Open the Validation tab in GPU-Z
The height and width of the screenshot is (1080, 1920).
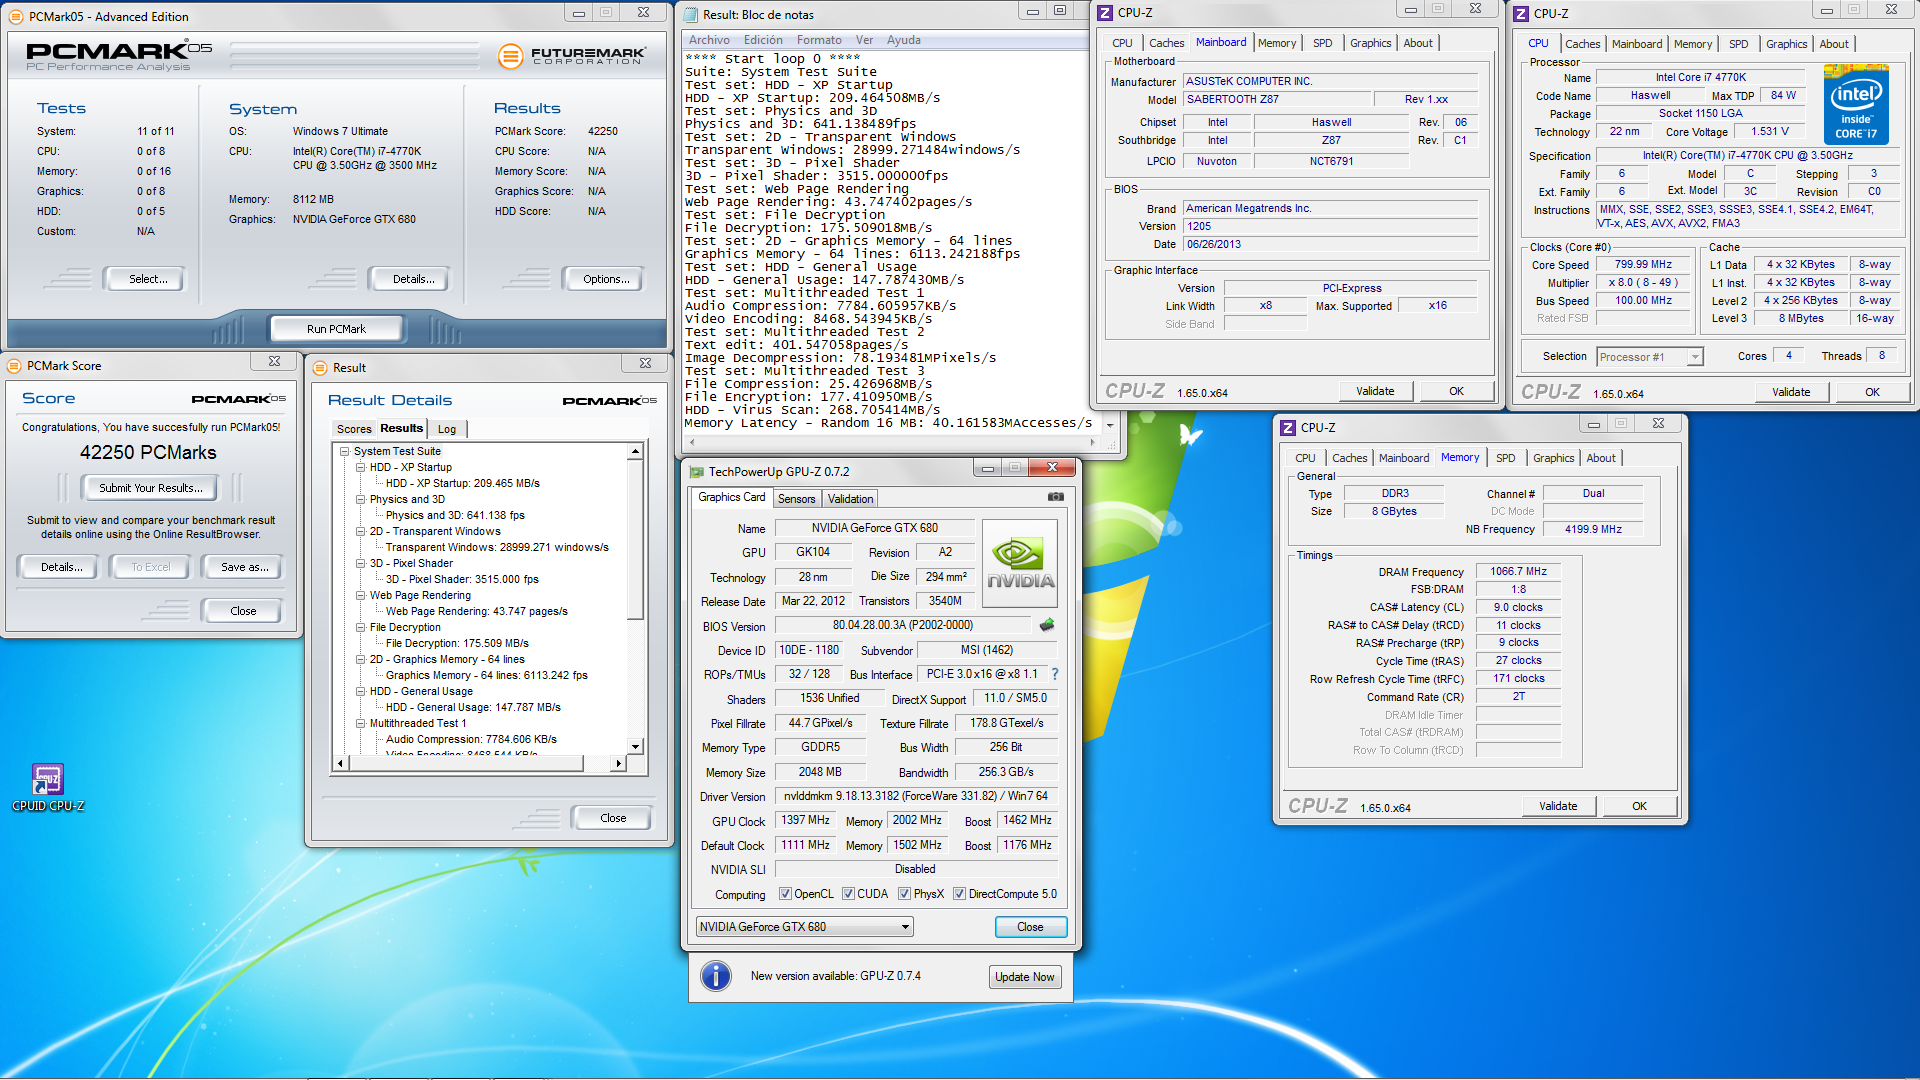tap(850, 499)
